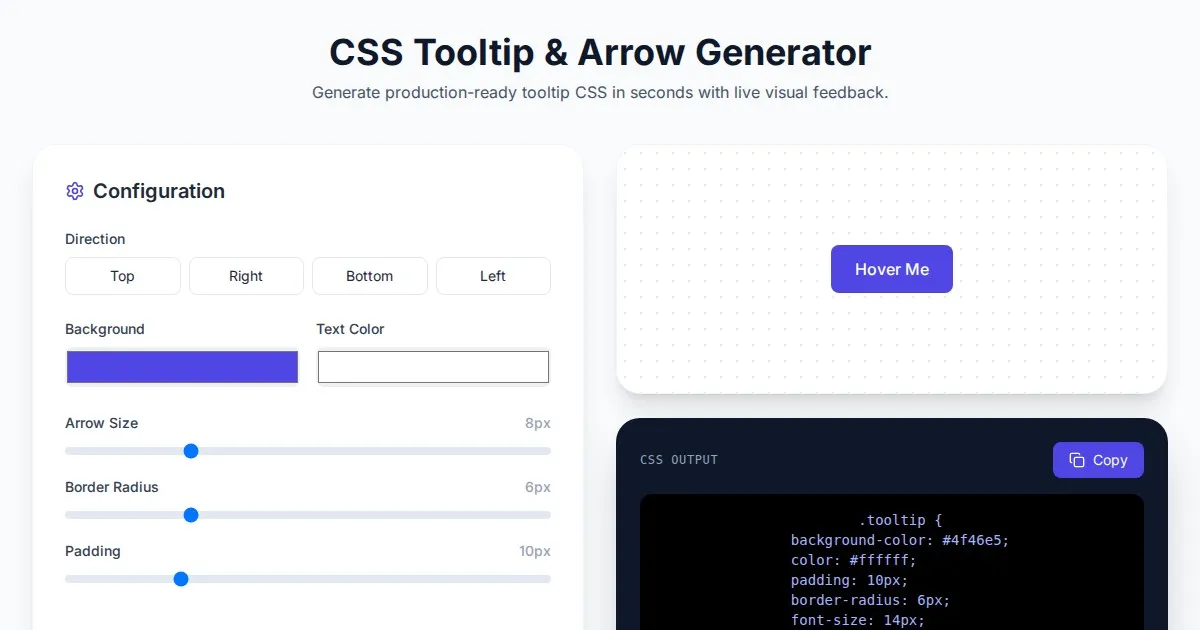
Task: Click the CSS OUTPUT panel label
Action: coord(679,460)
